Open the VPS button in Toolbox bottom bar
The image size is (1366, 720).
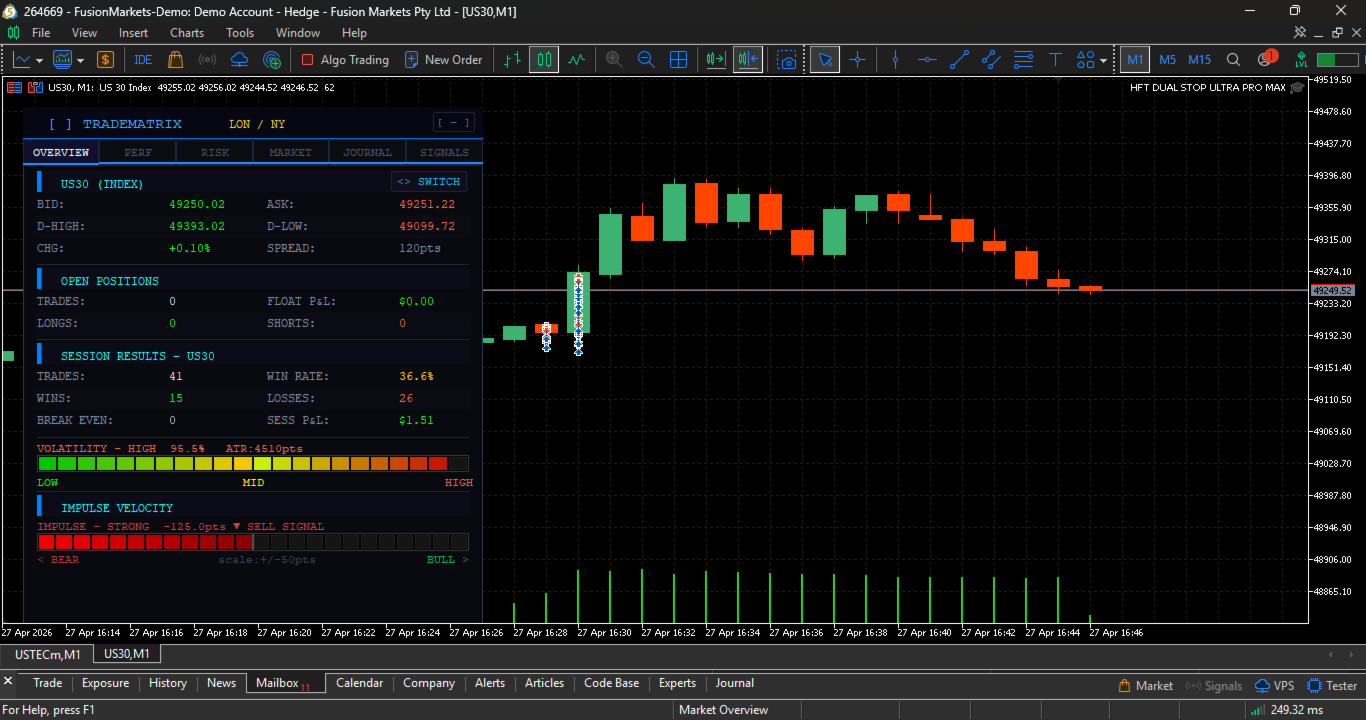pos(1274,686)
